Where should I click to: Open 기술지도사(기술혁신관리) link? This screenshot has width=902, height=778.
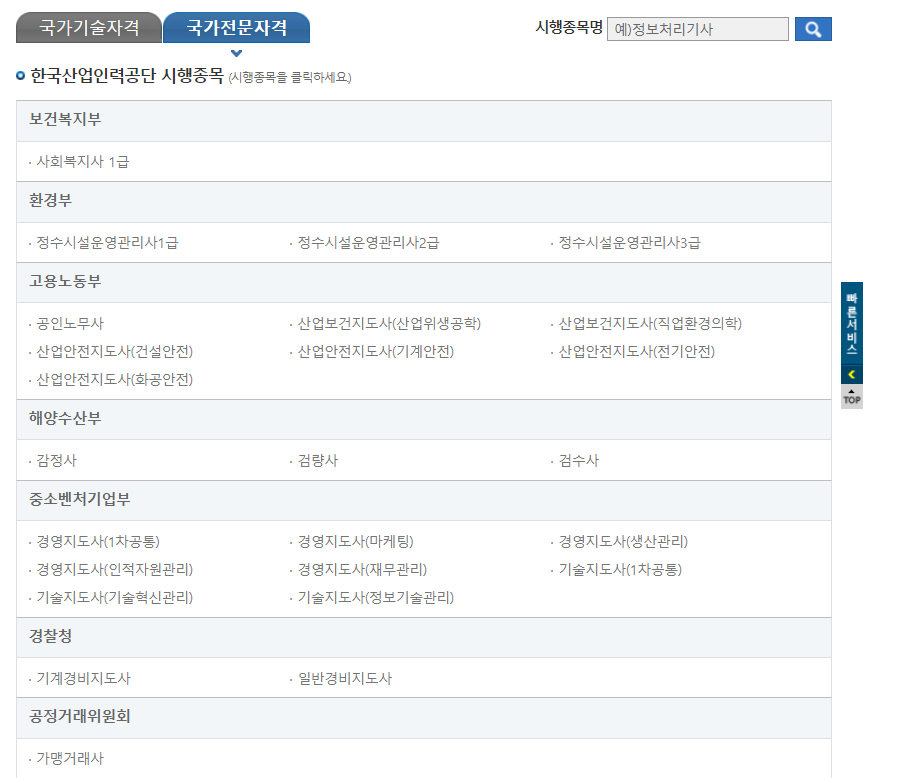(114, 598)
